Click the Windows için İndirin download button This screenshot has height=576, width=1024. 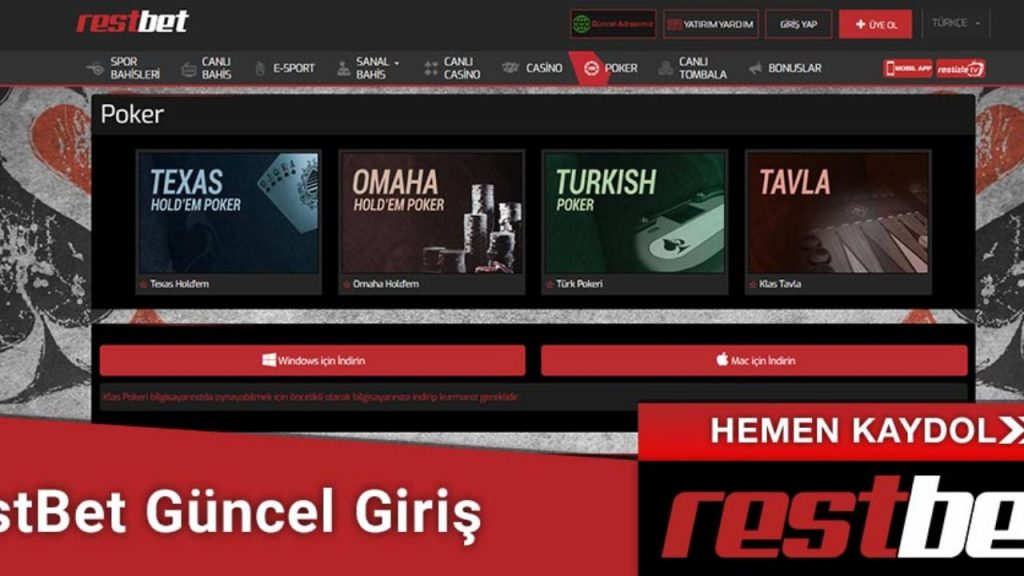point(312,360)
